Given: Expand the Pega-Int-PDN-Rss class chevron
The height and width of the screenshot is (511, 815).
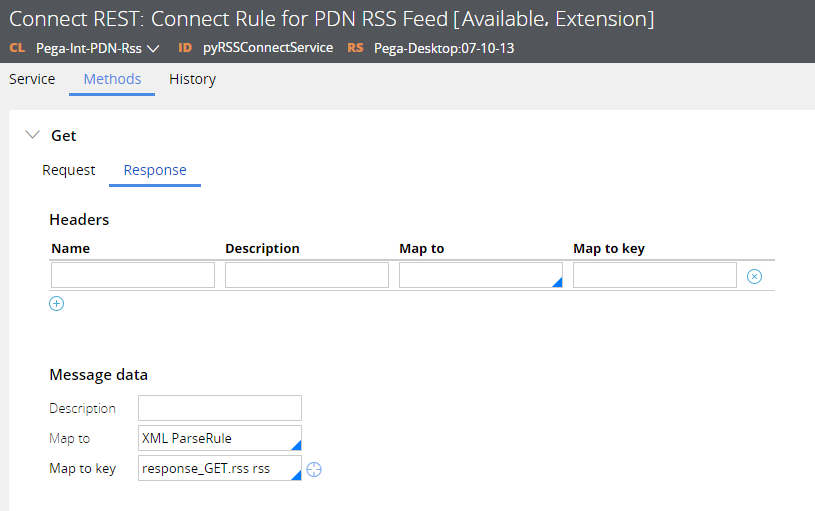Looking at the screenshot, I should tap(154, 48).
